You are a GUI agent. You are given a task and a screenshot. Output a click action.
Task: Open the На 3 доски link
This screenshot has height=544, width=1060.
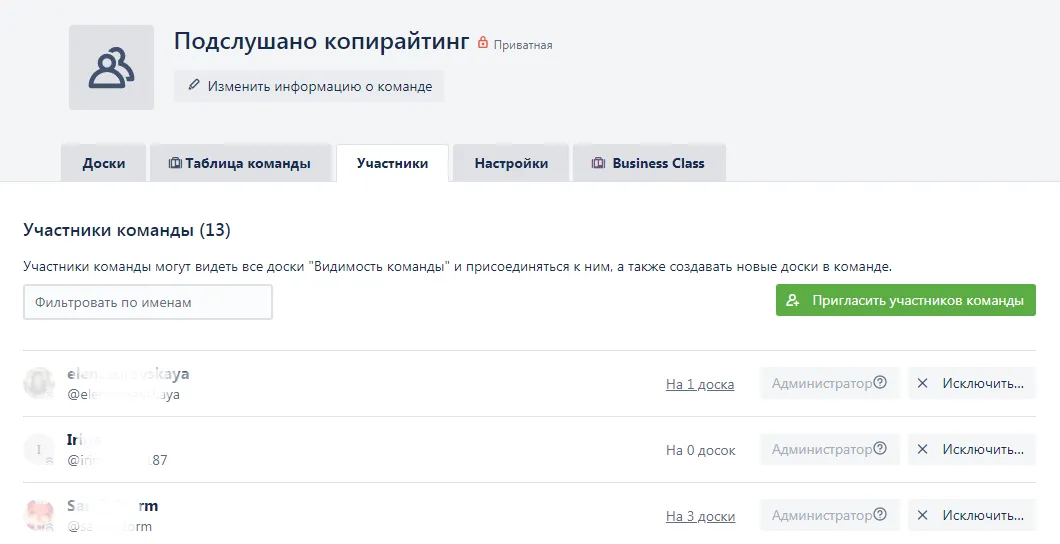pos(700,516)
